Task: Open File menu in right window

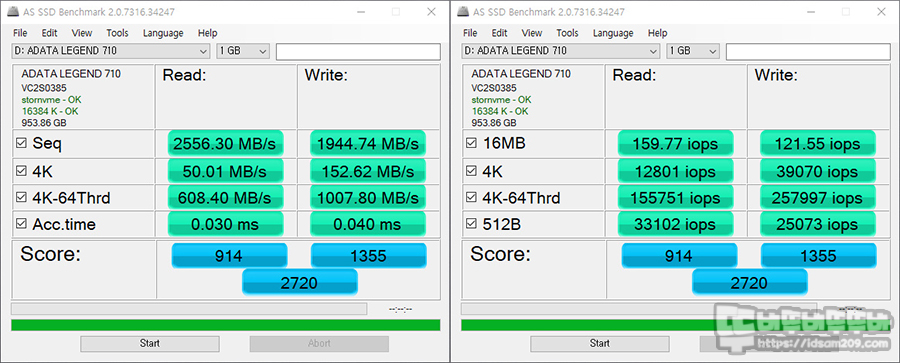Action: point(470,33)
